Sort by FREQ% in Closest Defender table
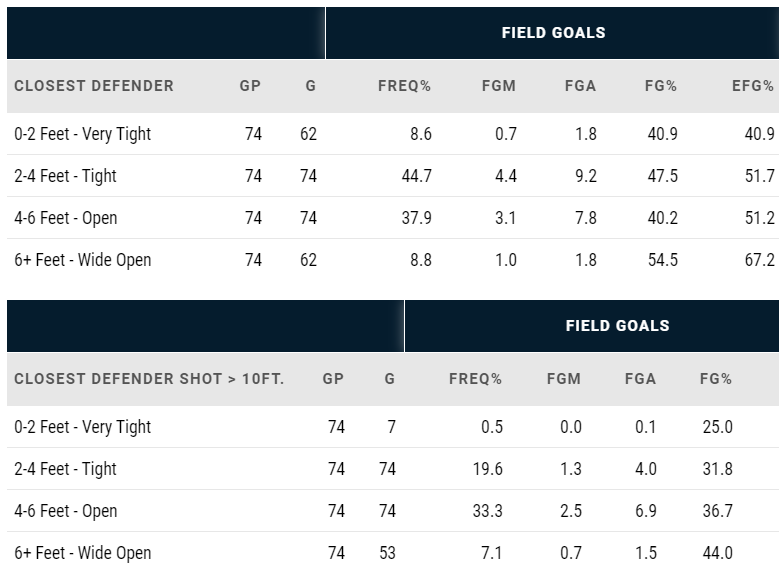Image resolution: width=779 pixels, height=577 pixels. click(x=404, y=86)
